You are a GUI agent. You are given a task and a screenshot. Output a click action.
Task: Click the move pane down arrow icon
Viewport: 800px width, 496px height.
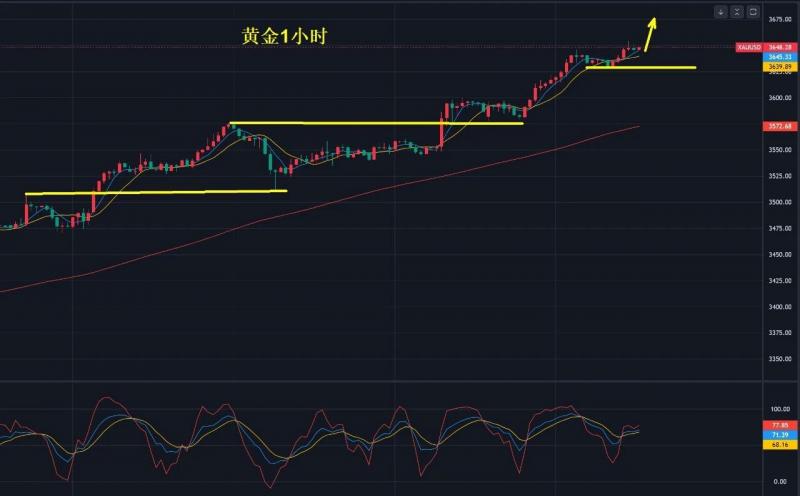point(720,12)
